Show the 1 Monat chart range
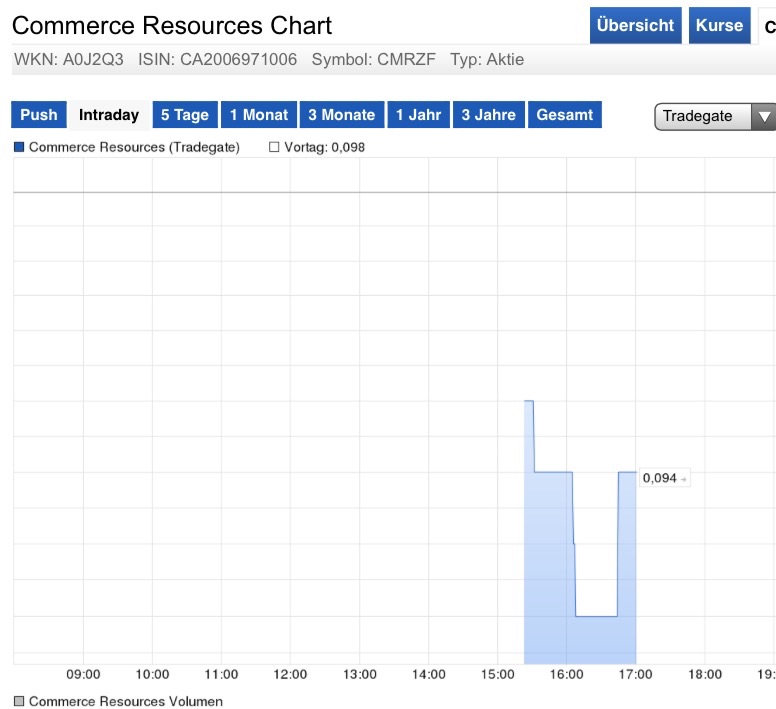This screenshot has width=776, height=709. 259,115
